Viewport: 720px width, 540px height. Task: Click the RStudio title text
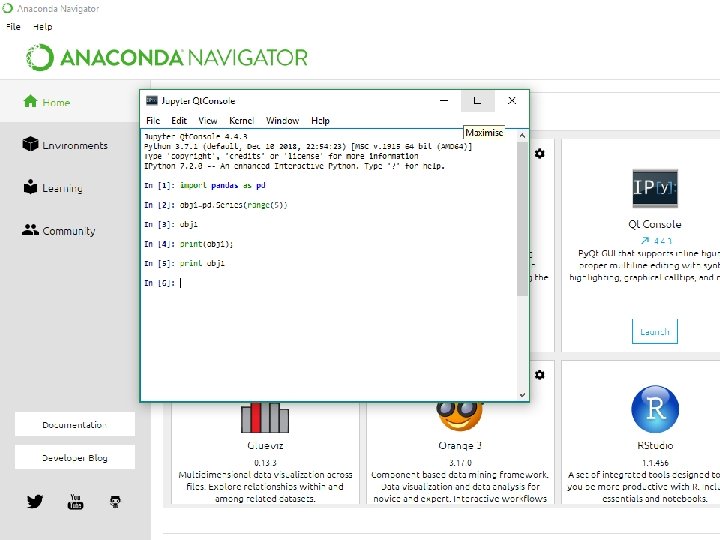point(655,445)
